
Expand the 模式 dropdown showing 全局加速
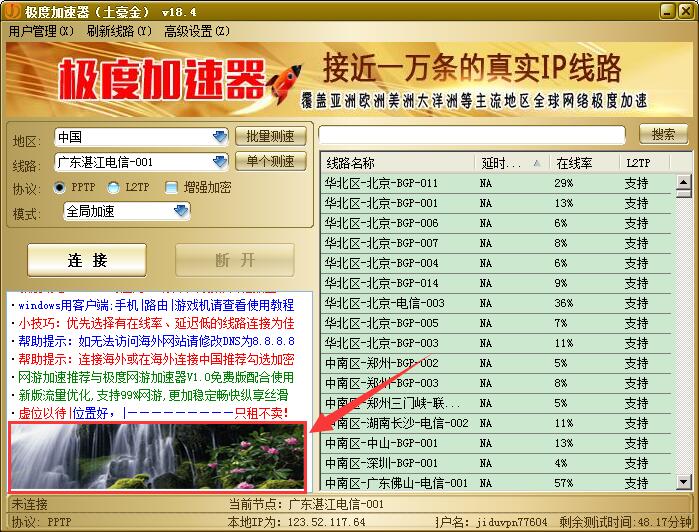point(181,211)
